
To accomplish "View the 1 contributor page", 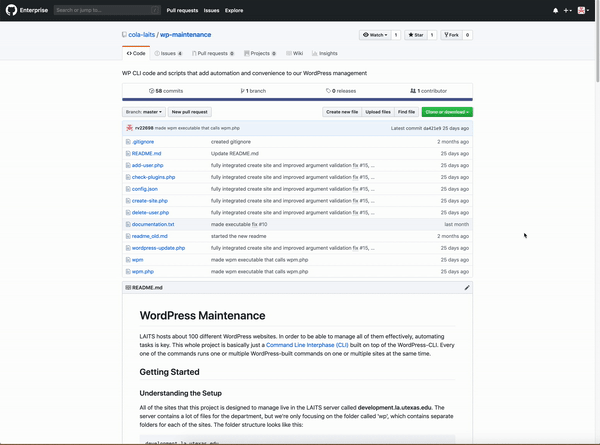I will tap(428, 91).
